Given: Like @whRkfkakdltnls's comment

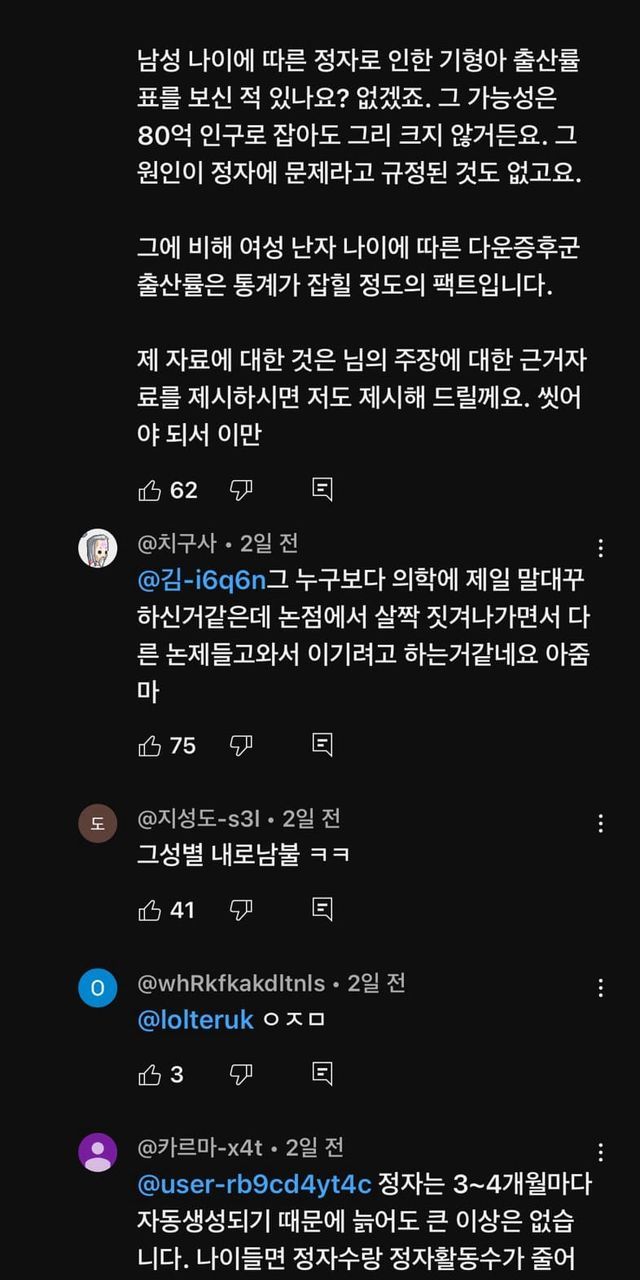Looking at the screenshot, I should (150, 1075).
